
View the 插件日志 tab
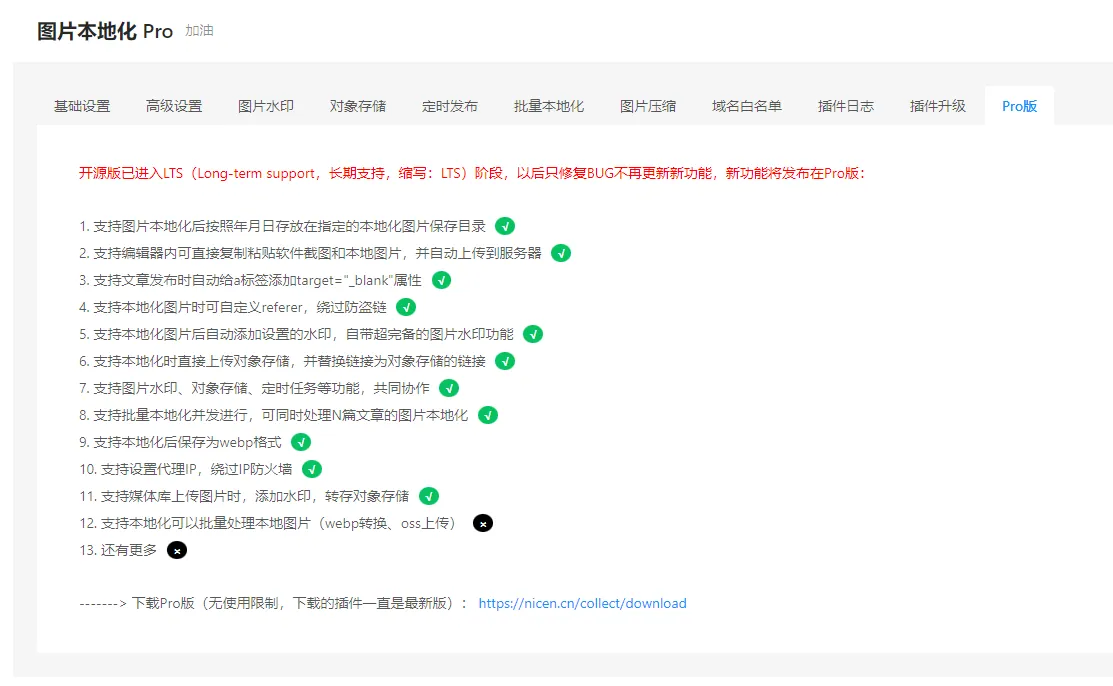click(846, 106)
